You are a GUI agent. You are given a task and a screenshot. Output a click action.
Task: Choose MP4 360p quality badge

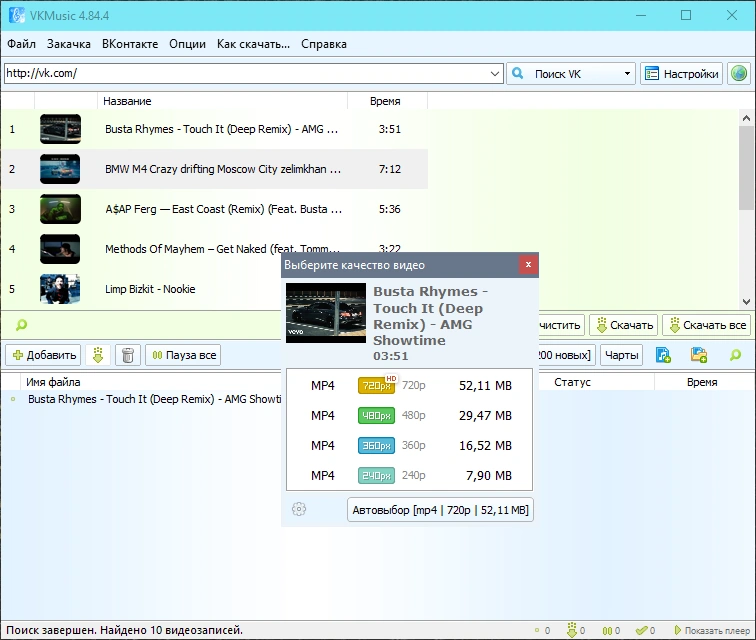click(376, 445)
